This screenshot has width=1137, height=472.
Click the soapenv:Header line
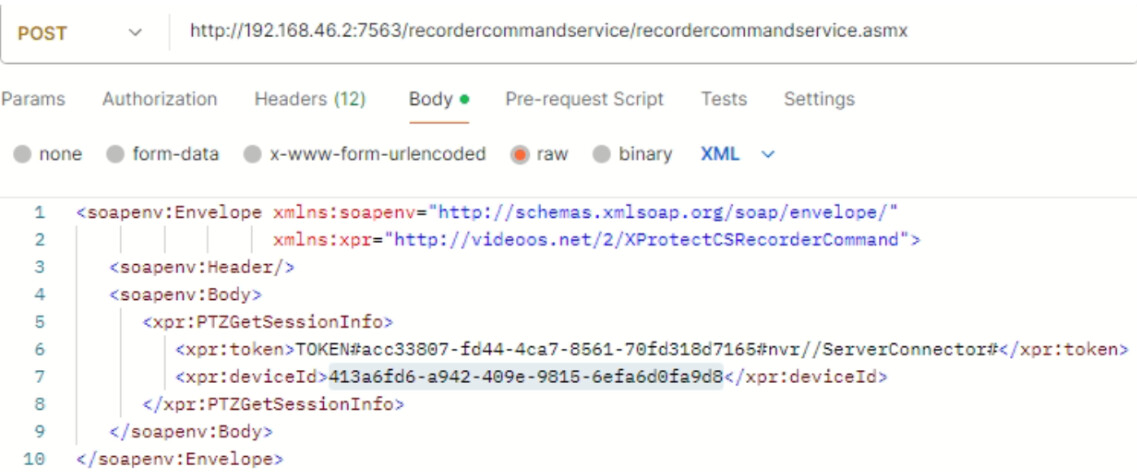202,267
